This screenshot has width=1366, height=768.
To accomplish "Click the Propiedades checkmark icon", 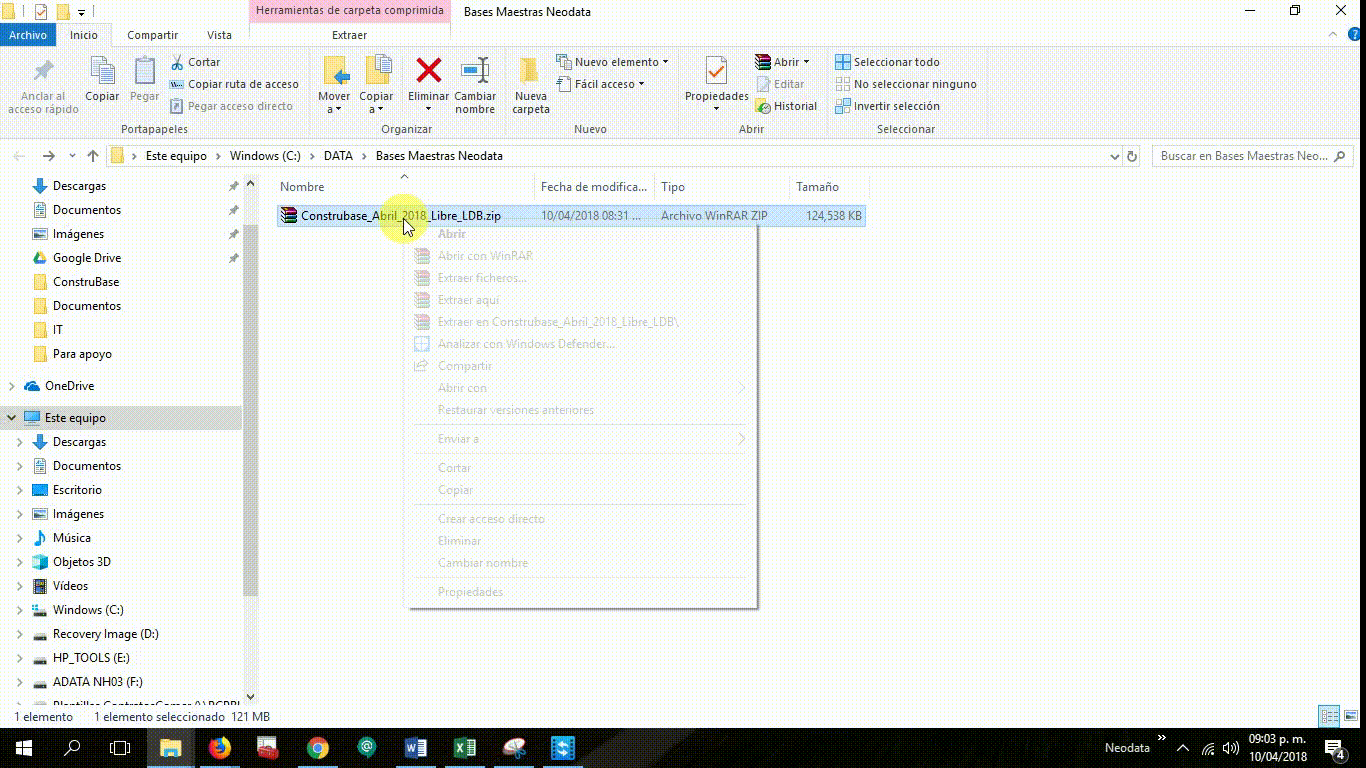I will coord(716,71).
